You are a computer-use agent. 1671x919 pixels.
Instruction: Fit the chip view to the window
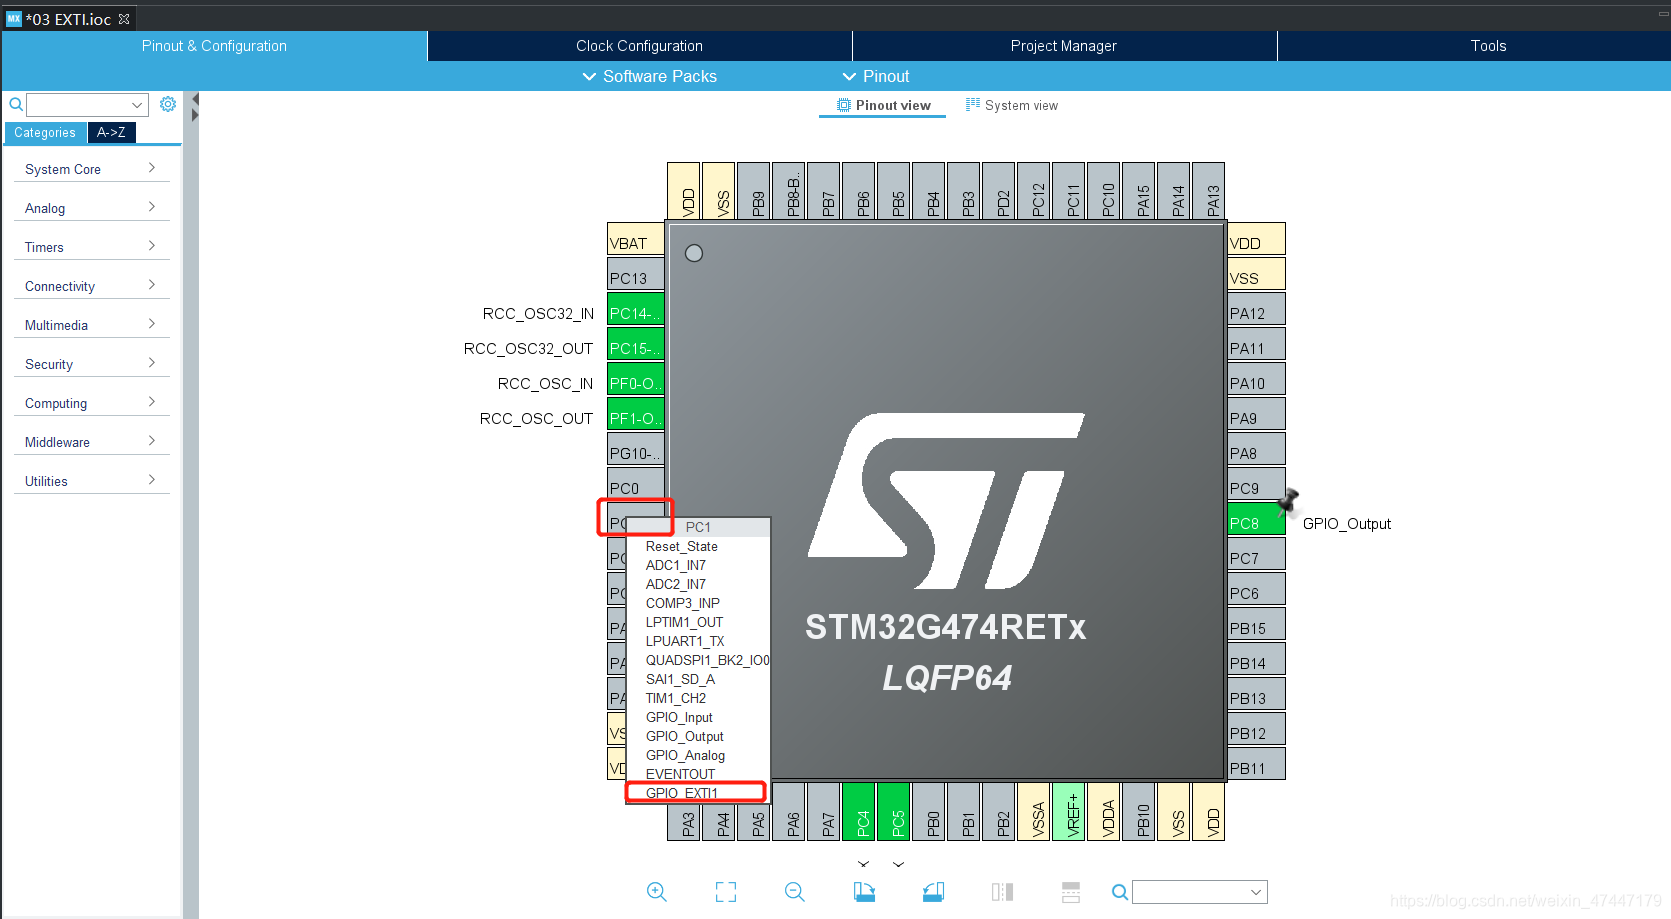pyautogui.click(x=726, y=892)
